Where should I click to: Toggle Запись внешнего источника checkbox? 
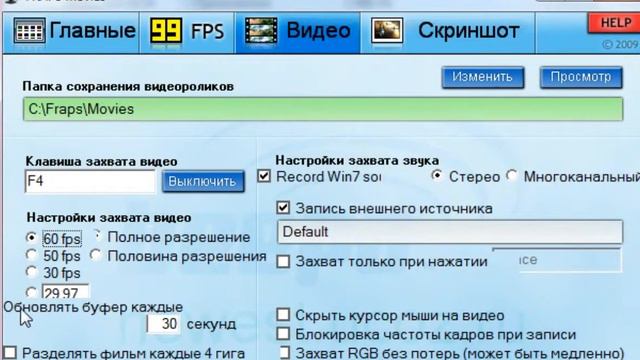coord(283,208)
